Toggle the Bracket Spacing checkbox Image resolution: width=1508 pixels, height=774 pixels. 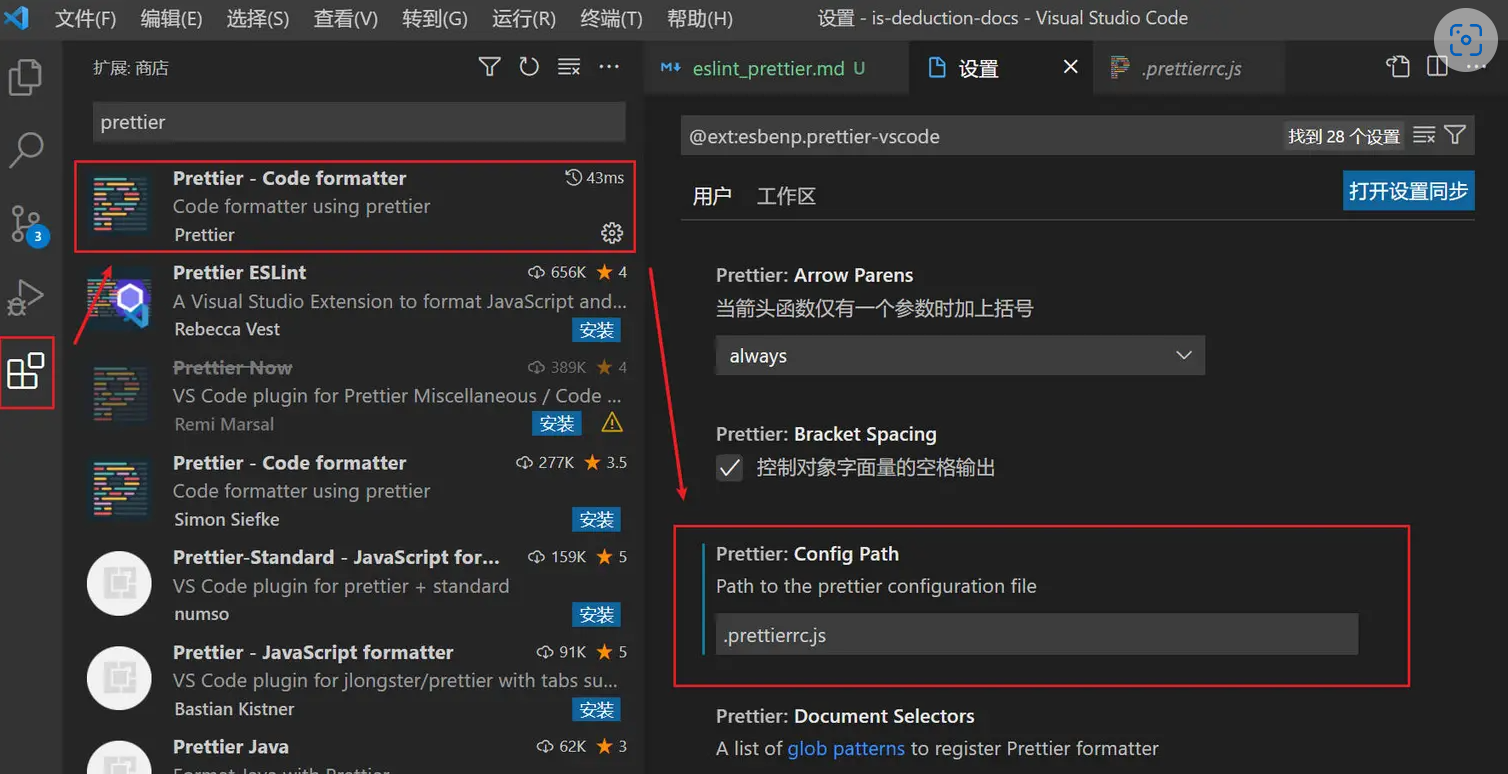click(x=730, y=467)
